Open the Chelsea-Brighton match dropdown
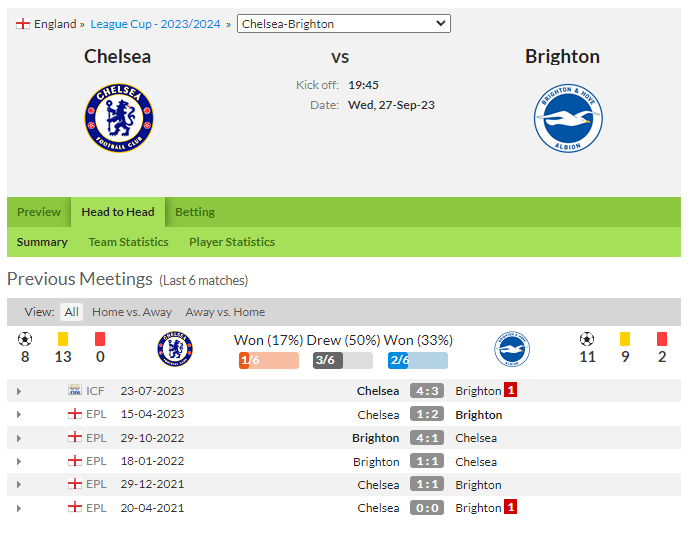Image resolution: width=690 pixels, height=543 pixels. pos(344,24)
